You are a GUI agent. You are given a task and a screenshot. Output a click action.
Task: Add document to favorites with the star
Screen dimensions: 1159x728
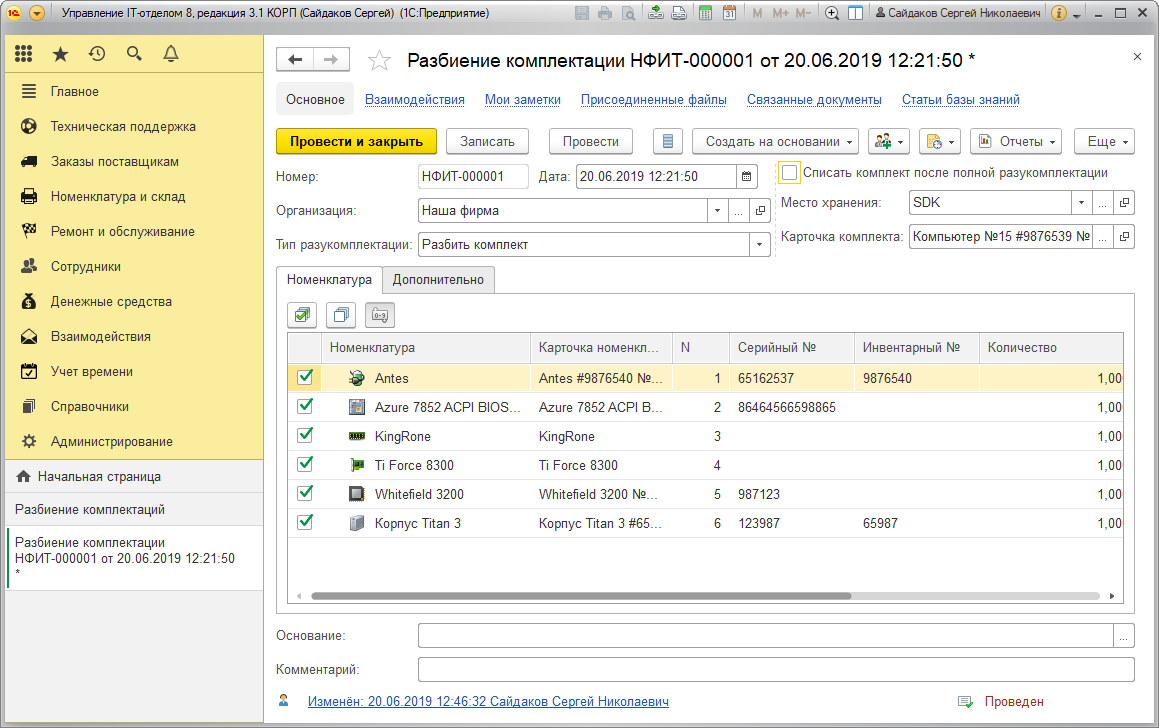[x=379, y=60]
